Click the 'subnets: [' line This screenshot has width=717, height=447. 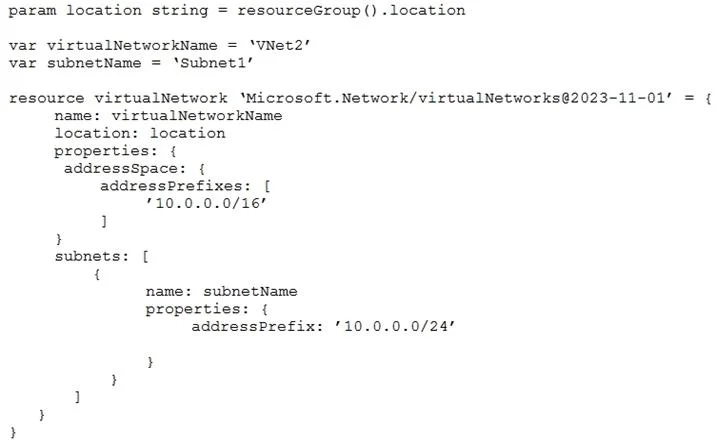pyautogui.click(x=102, y=256)
